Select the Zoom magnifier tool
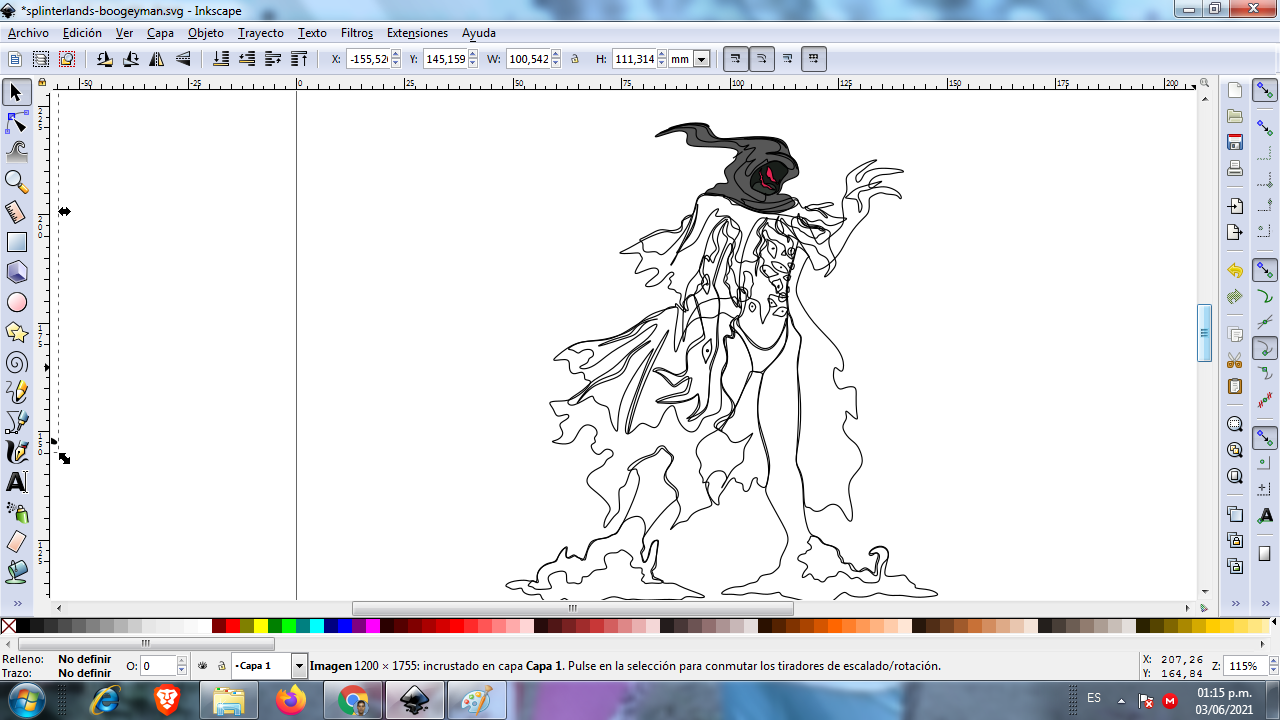This screenshot has width=1280, height=720. click(x=16, y=182)
